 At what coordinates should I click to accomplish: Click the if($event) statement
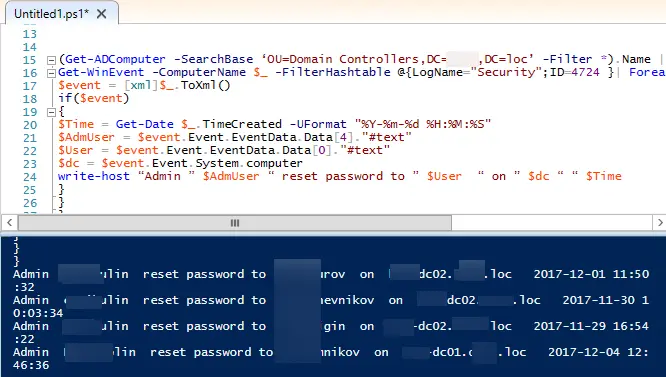tap(93, 98)
